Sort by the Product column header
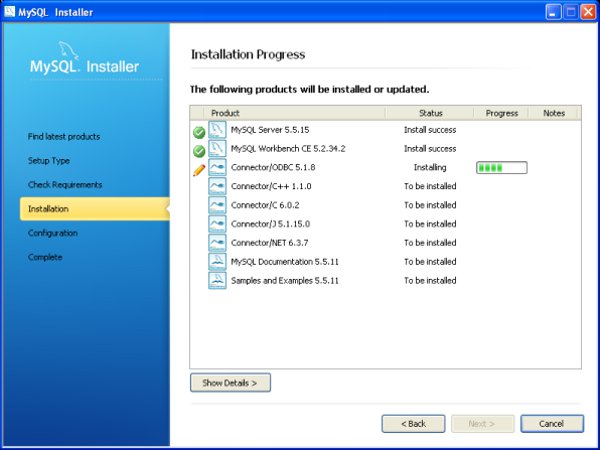Viewport: 600px width, 450px height. [x=295, y=113]
